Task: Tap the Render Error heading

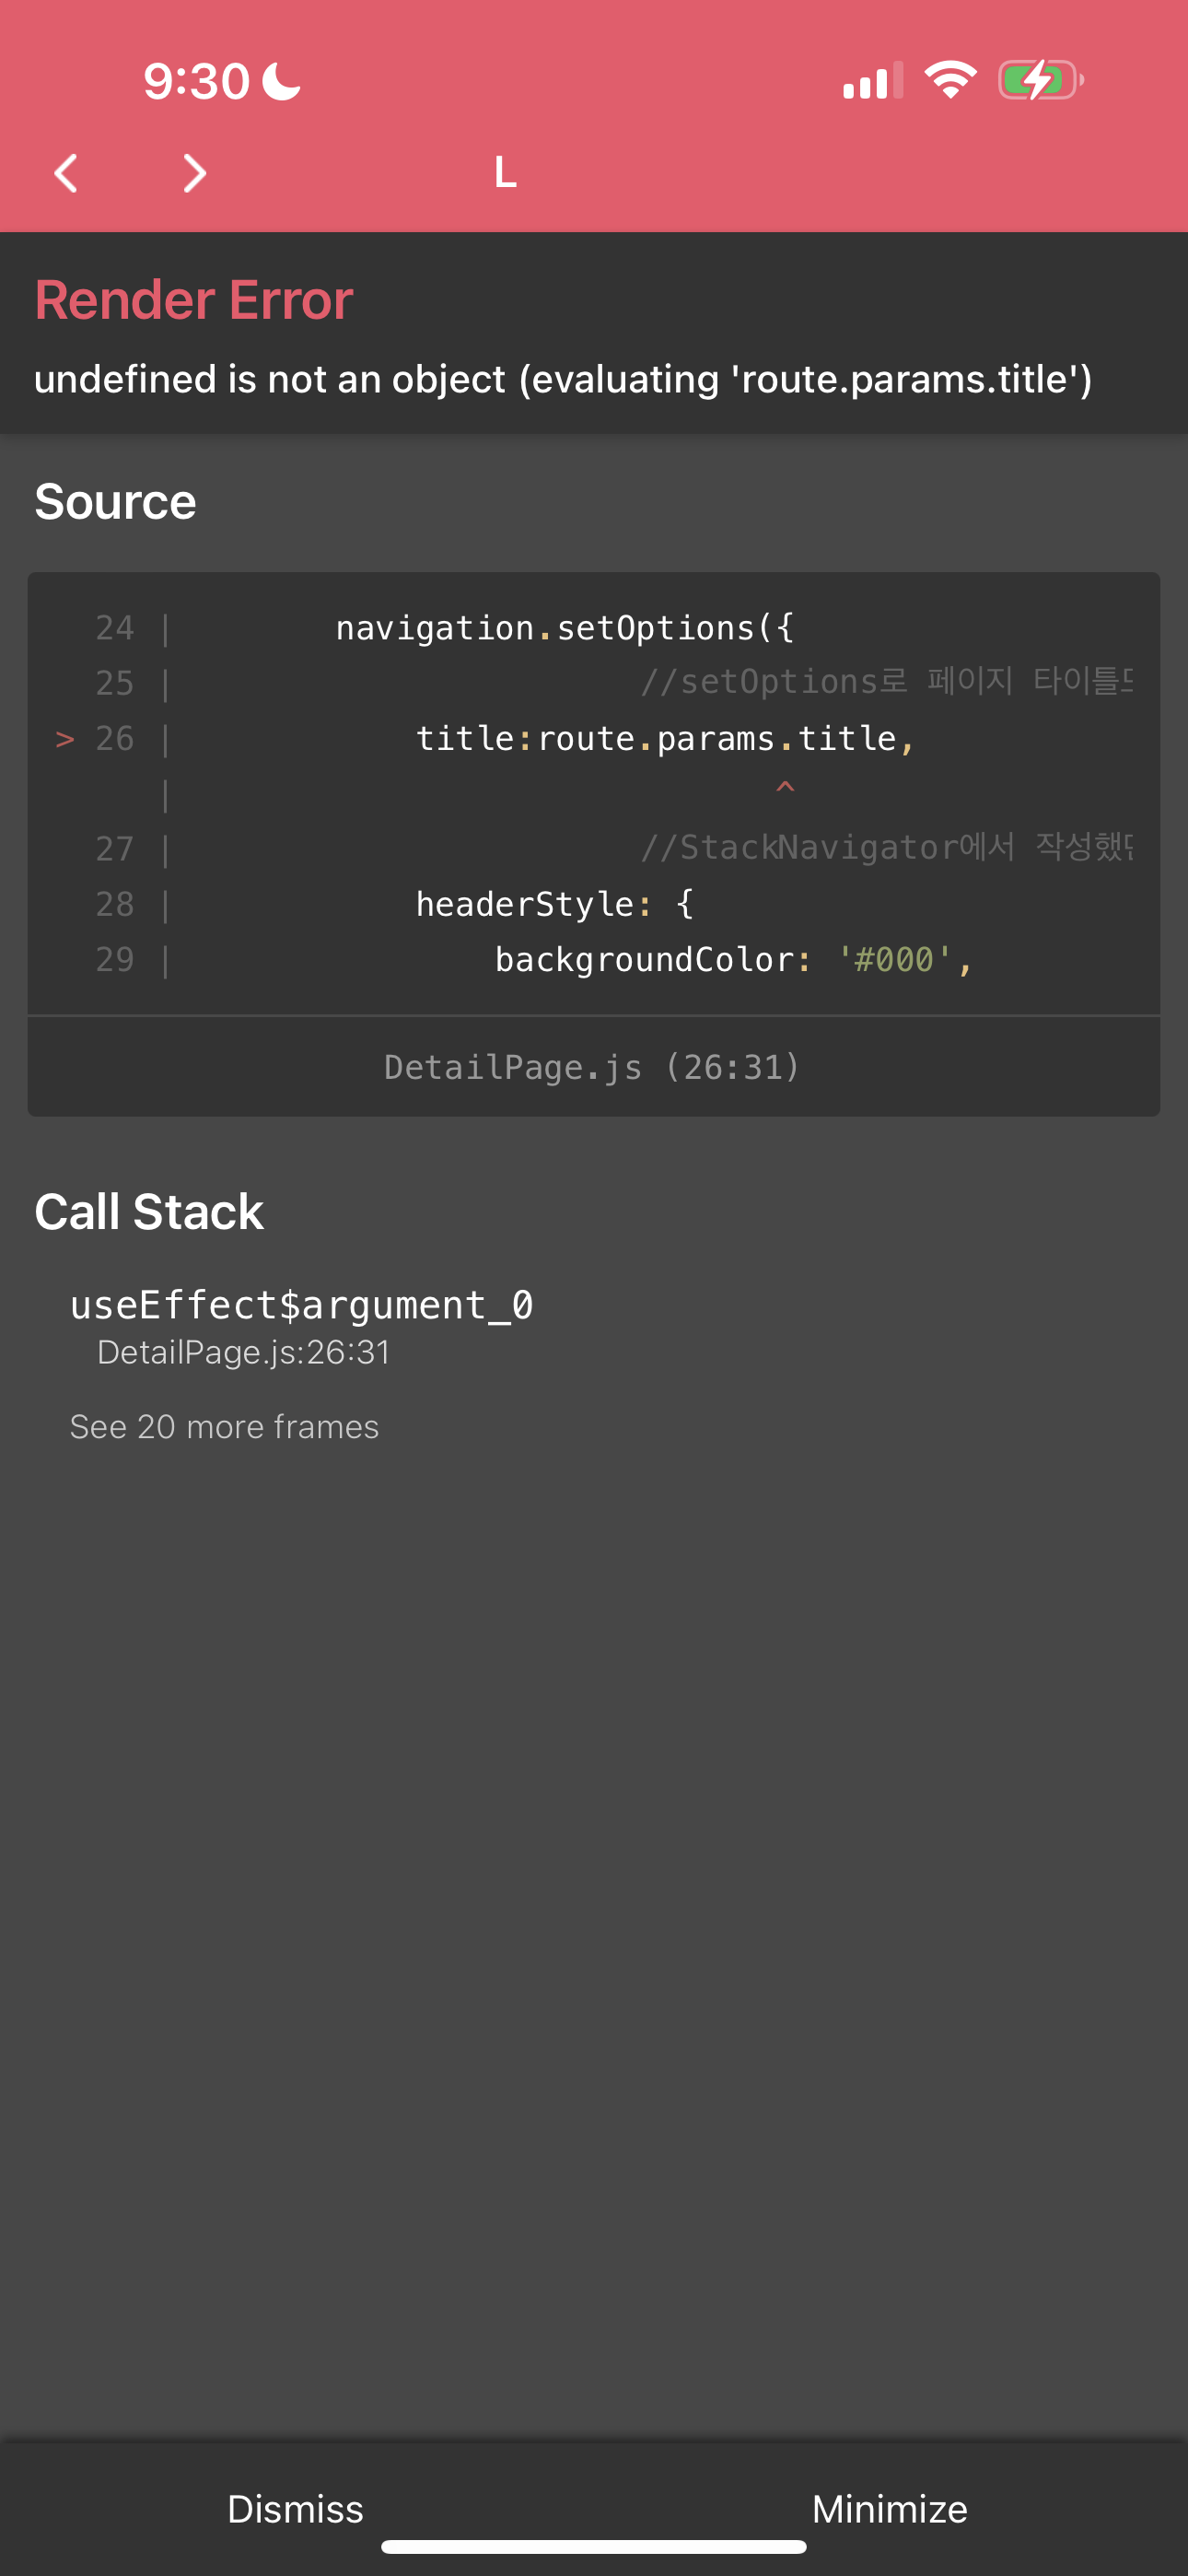Action: 194,299
